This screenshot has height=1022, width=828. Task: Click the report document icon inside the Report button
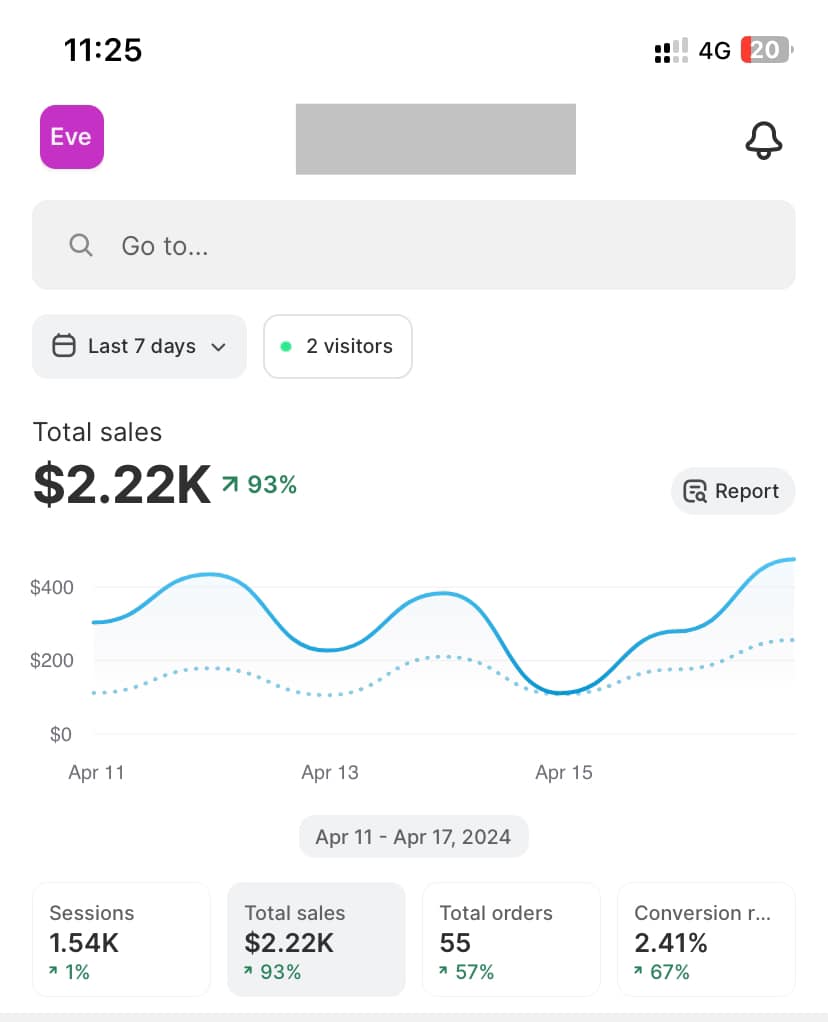[694, 491]
